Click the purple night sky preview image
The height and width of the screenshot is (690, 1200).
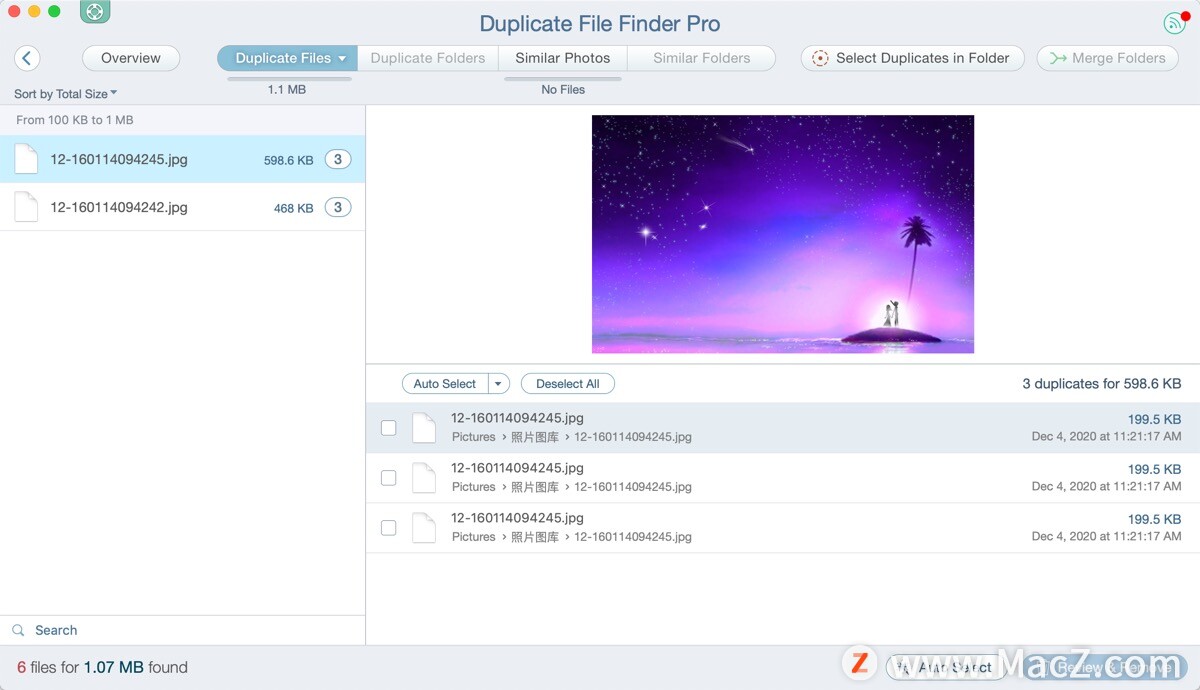tap(783, 234)
